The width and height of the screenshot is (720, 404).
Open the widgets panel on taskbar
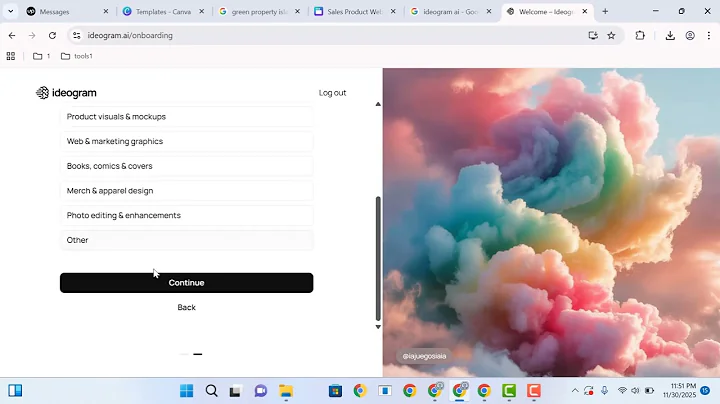(15, 391)
